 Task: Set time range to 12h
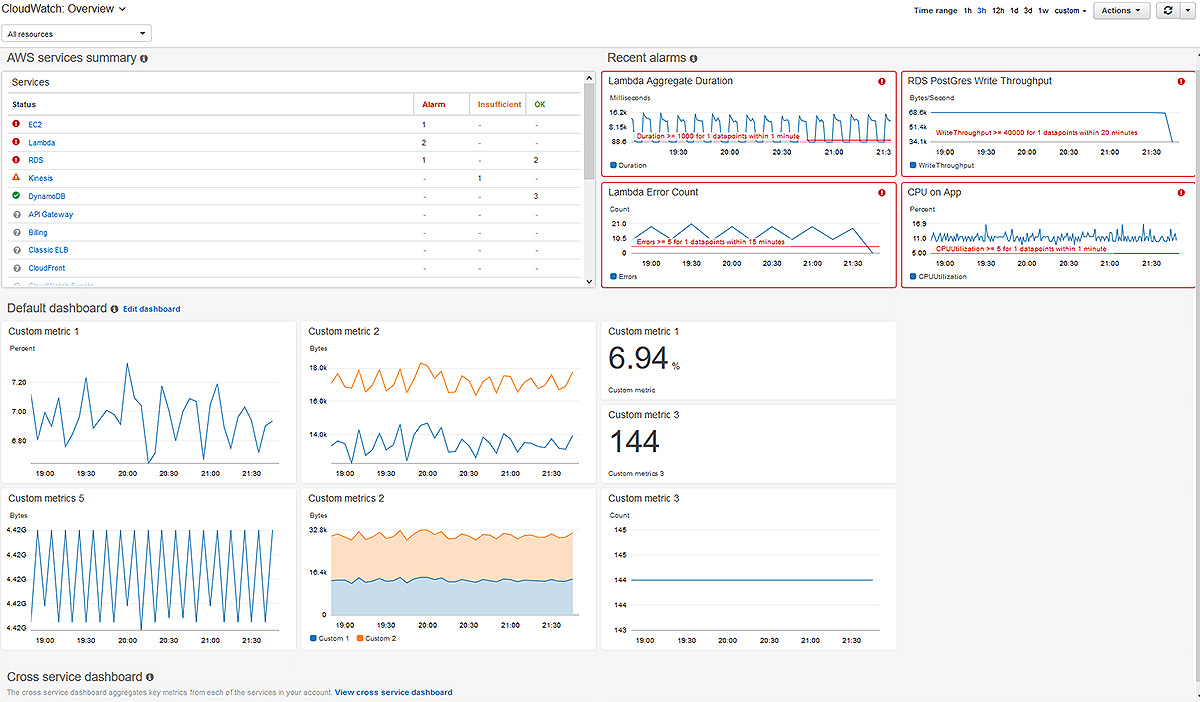(x=998, y=11)
